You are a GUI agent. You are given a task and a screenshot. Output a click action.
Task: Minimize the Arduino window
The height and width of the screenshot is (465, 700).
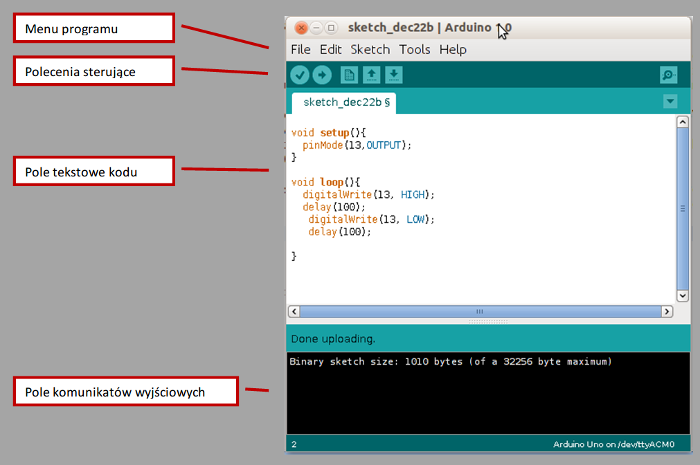pos(316,28)
